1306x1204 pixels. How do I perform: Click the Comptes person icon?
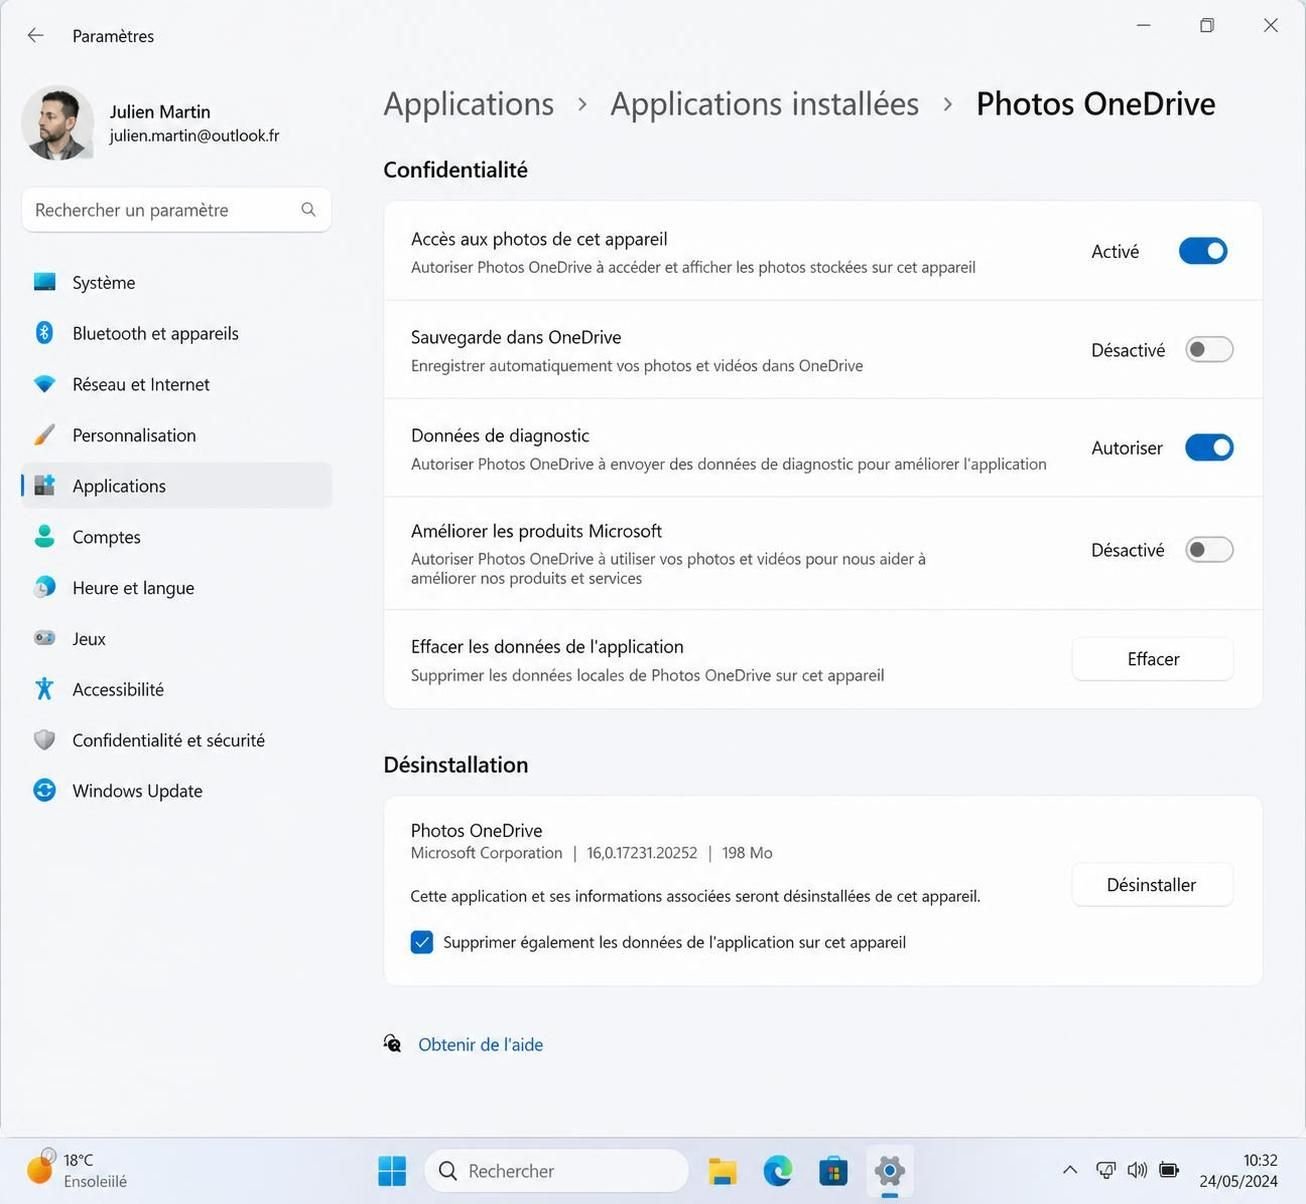44,537
